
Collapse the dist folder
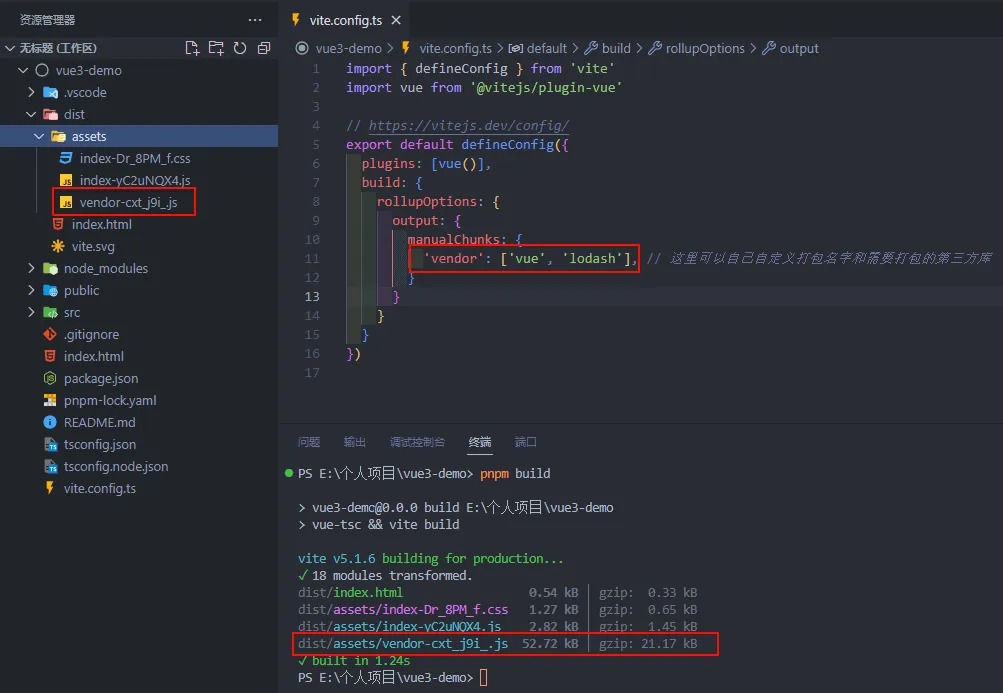tap(31, 115)
